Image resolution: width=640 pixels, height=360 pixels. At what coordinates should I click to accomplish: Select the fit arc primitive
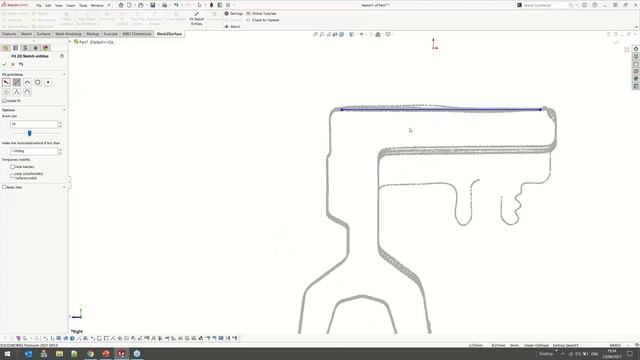[27, 82]
